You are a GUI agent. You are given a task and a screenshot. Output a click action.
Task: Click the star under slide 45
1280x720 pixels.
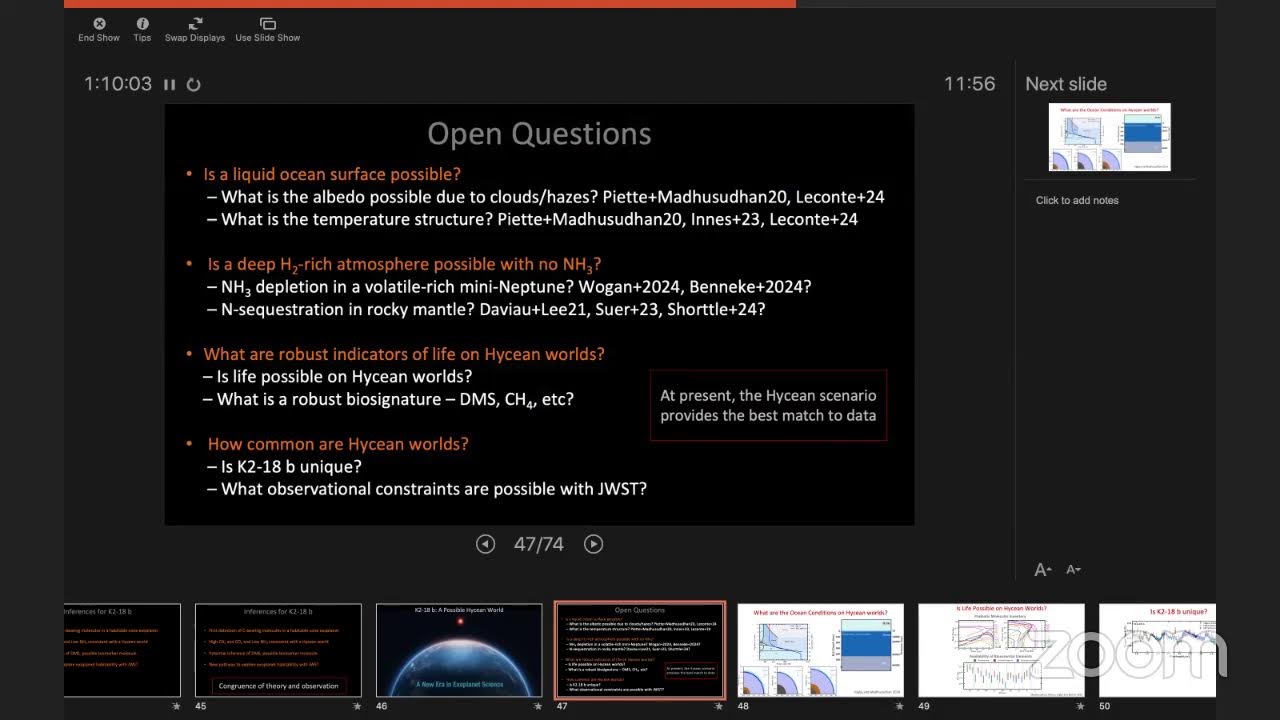(x=358, y=706)
